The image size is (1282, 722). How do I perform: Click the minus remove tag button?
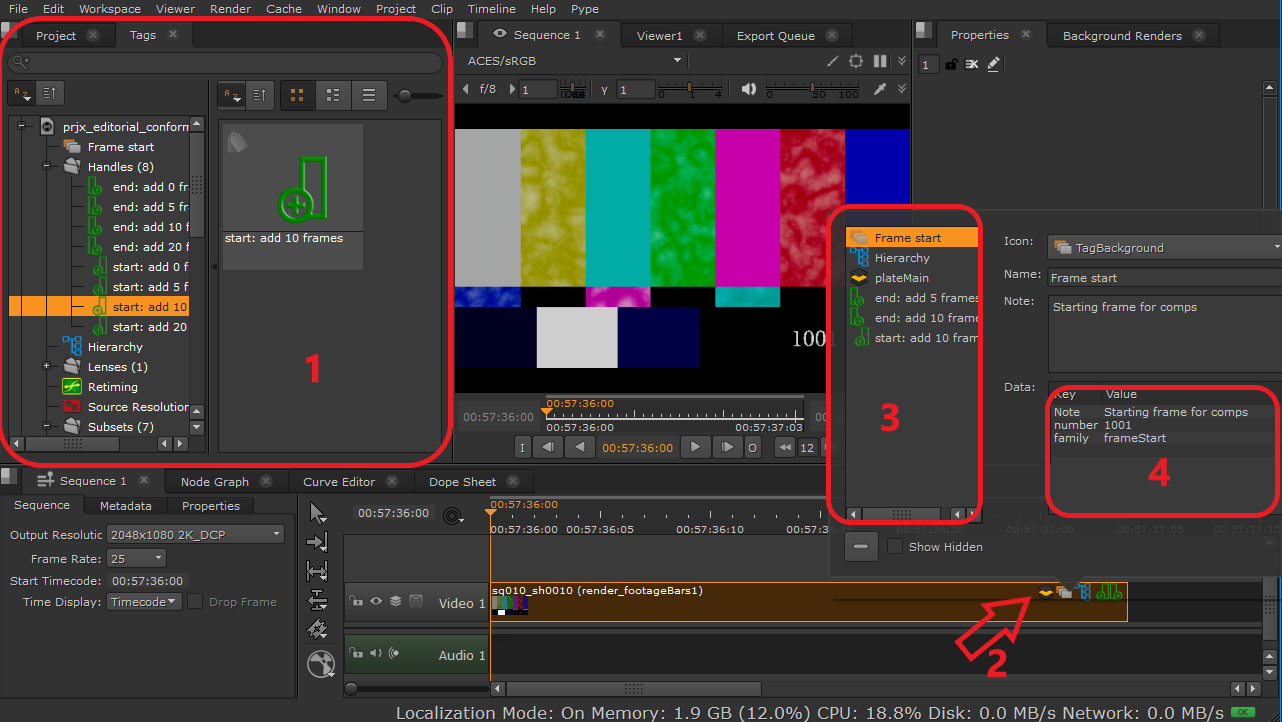click(861, 547)
